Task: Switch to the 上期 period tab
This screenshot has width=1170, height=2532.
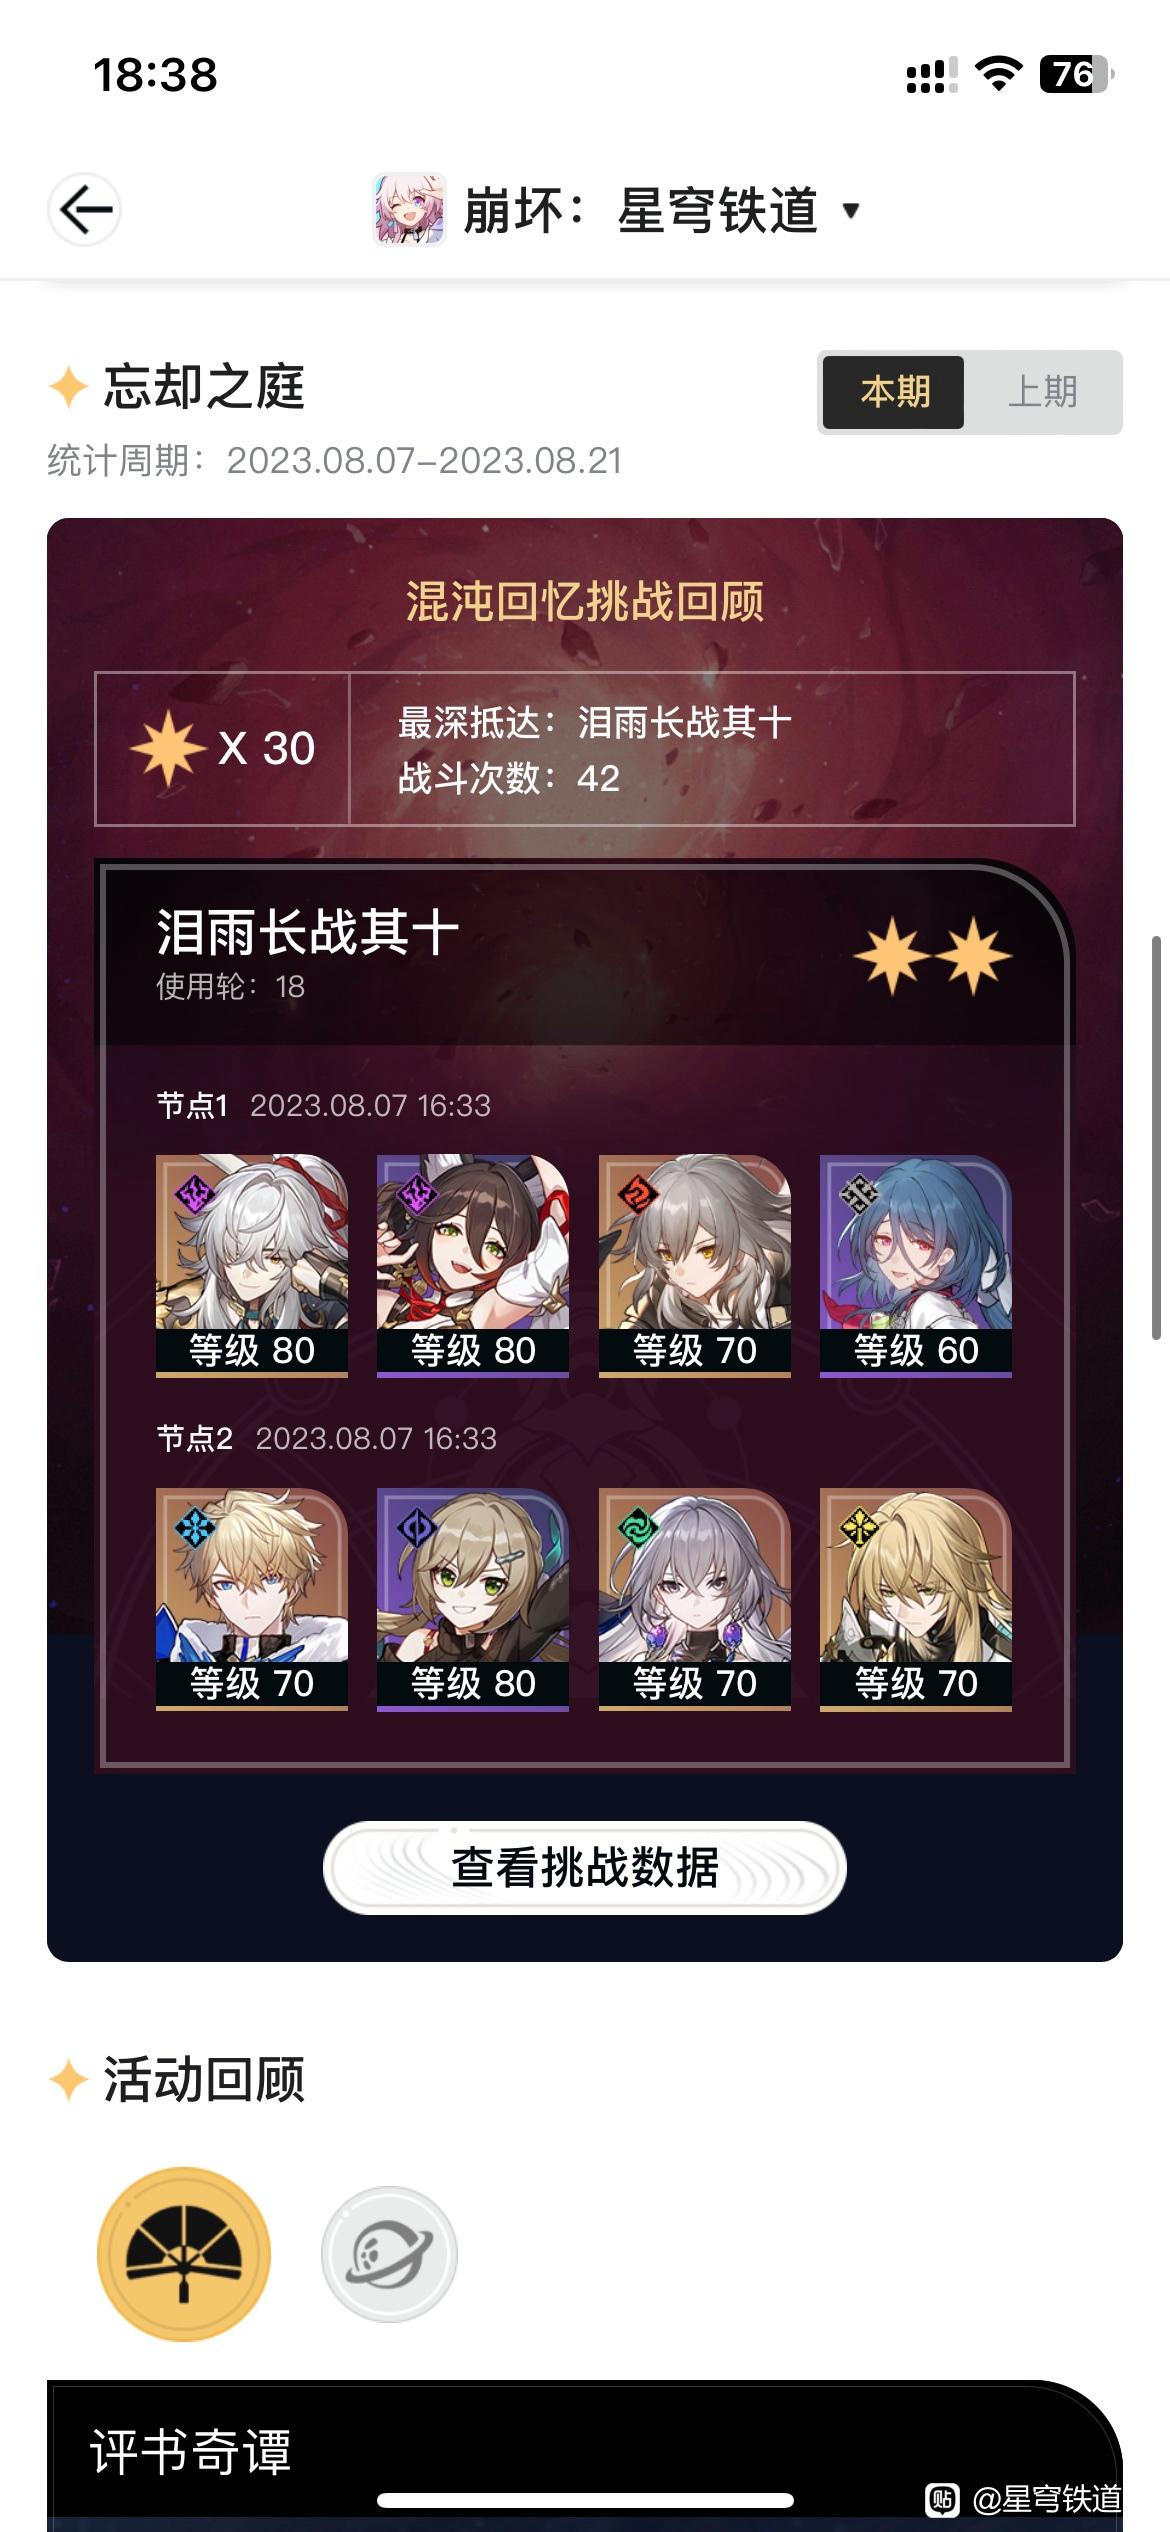Action: click(1043, 392)
